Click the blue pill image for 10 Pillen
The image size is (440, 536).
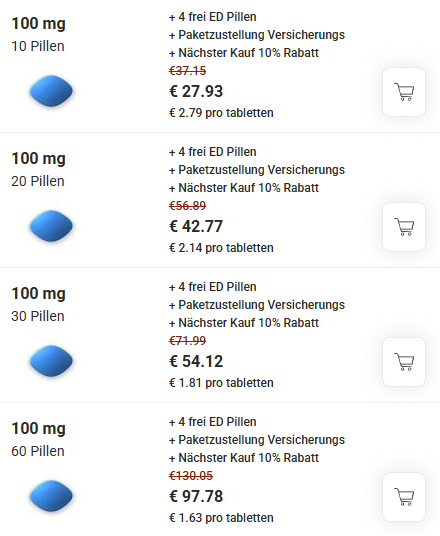[x=51, y=91]
